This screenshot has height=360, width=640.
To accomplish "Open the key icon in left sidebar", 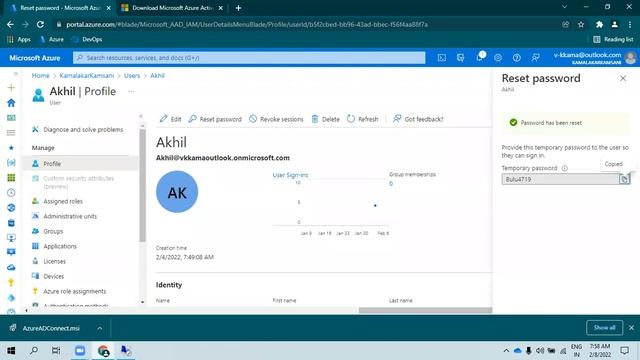I will pos(11,282).
